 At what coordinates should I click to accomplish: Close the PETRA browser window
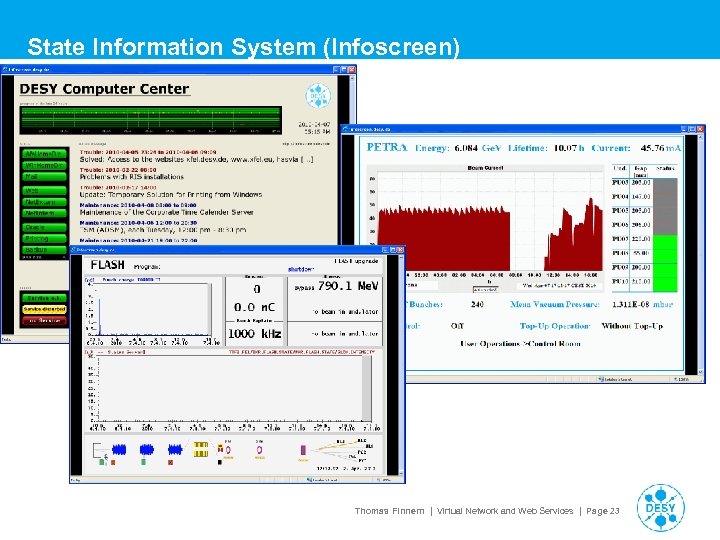point(700,129)
